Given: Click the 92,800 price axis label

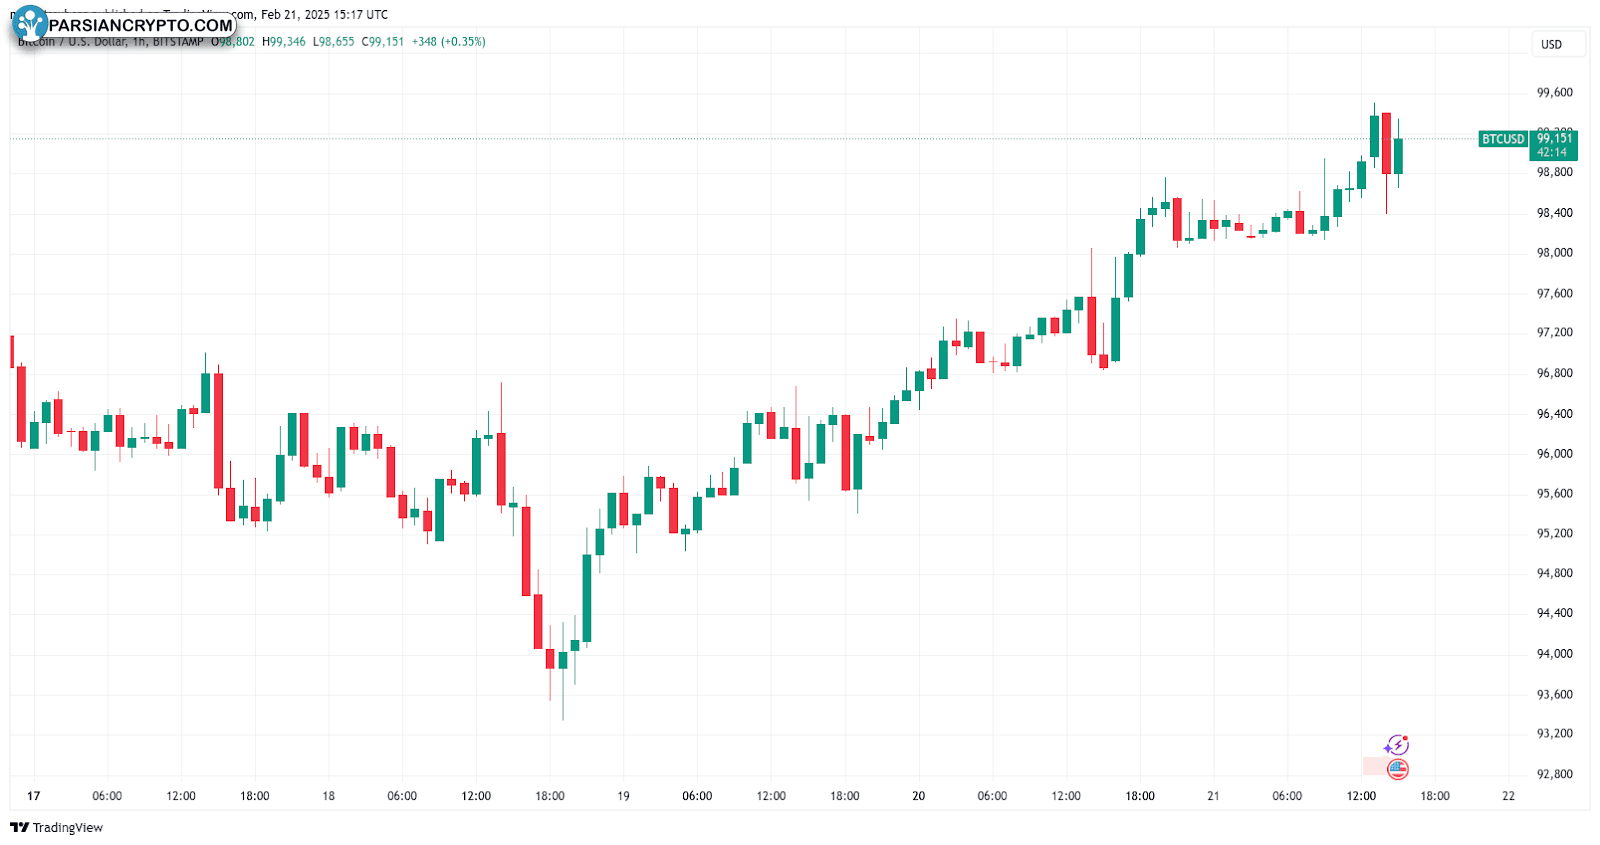Looking at the screenshot, I should point(1555,774).
